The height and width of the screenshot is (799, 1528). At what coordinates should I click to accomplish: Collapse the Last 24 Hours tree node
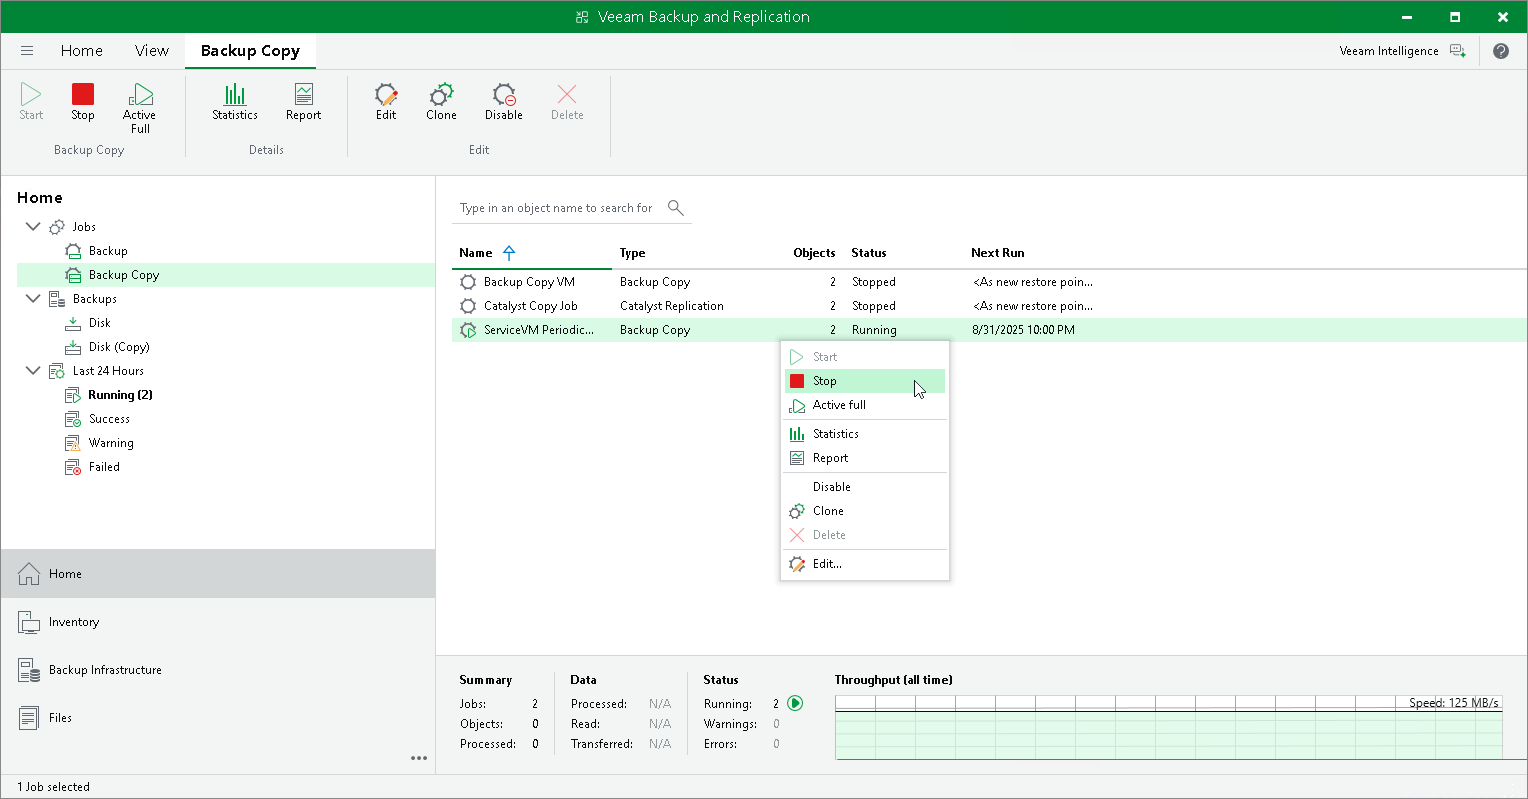click(x=33, y=371)
